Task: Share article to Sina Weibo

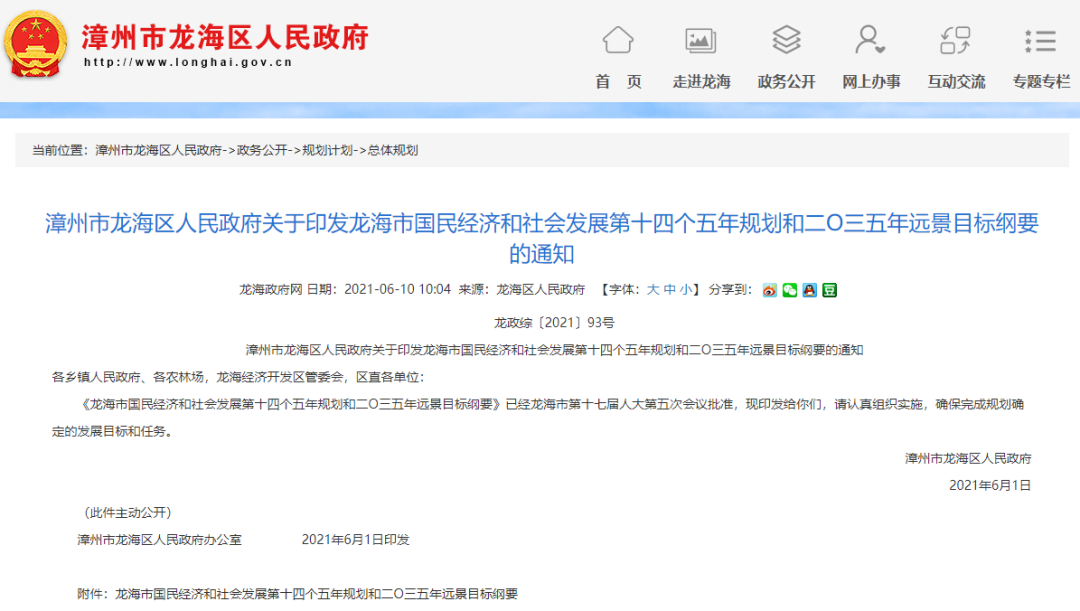Action: click(769, 290)
